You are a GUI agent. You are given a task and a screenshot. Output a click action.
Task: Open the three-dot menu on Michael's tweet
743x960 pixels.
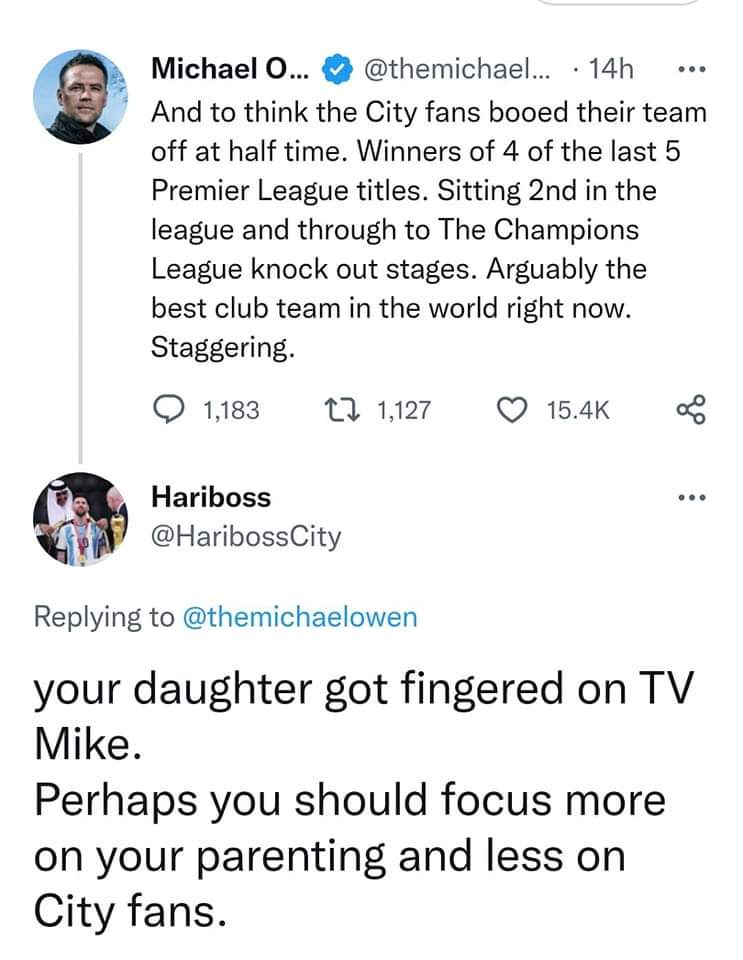(693, 69)
